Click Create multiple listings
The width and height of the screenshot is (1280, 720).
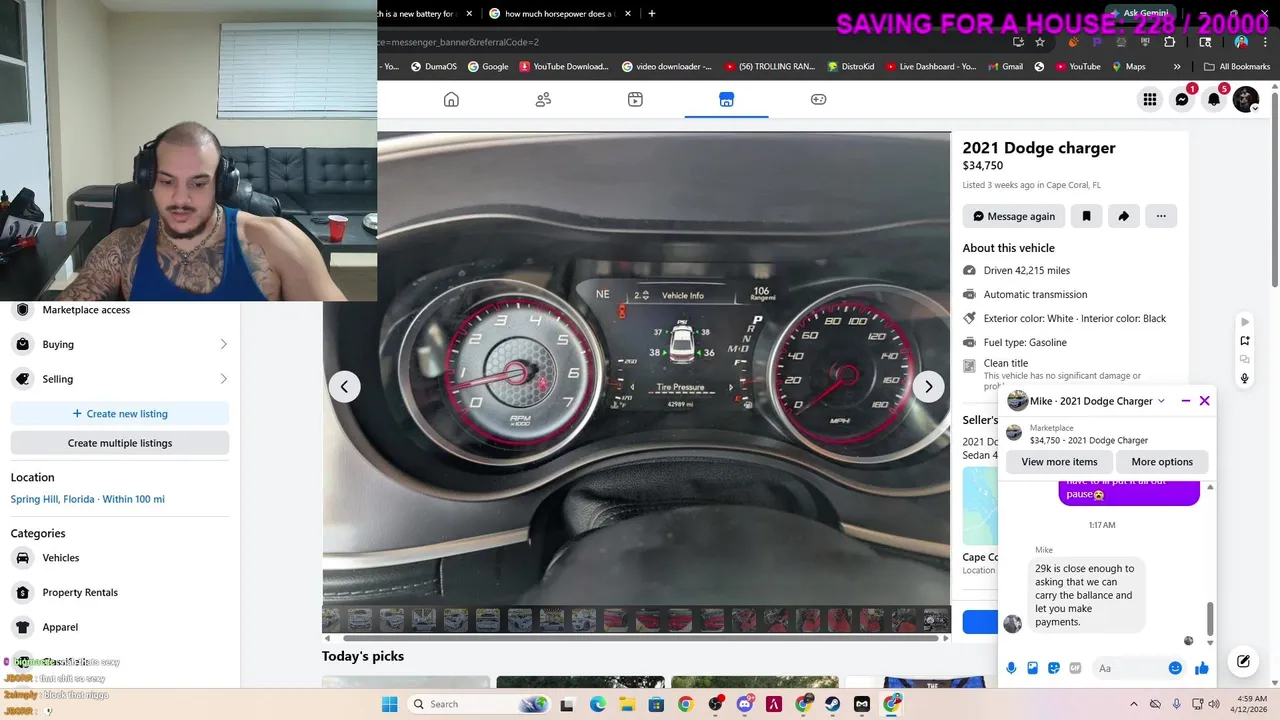(120, 443)
